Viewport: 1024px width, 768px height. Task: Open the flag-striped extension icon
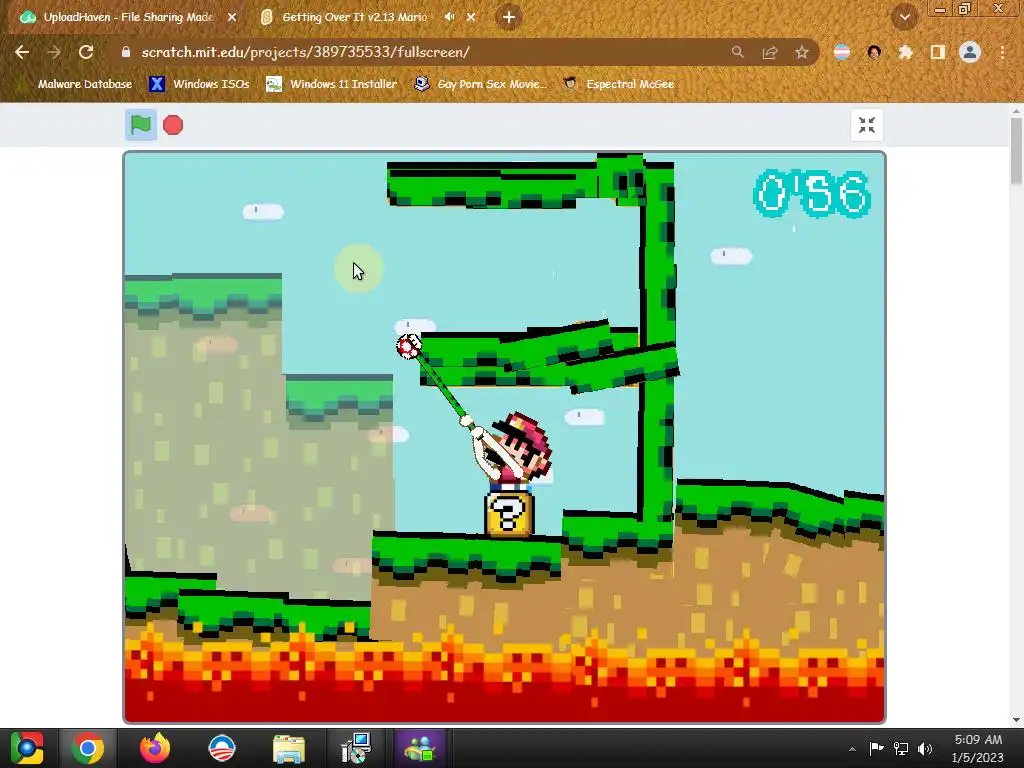pyautogui.click(x=842, y=52)
